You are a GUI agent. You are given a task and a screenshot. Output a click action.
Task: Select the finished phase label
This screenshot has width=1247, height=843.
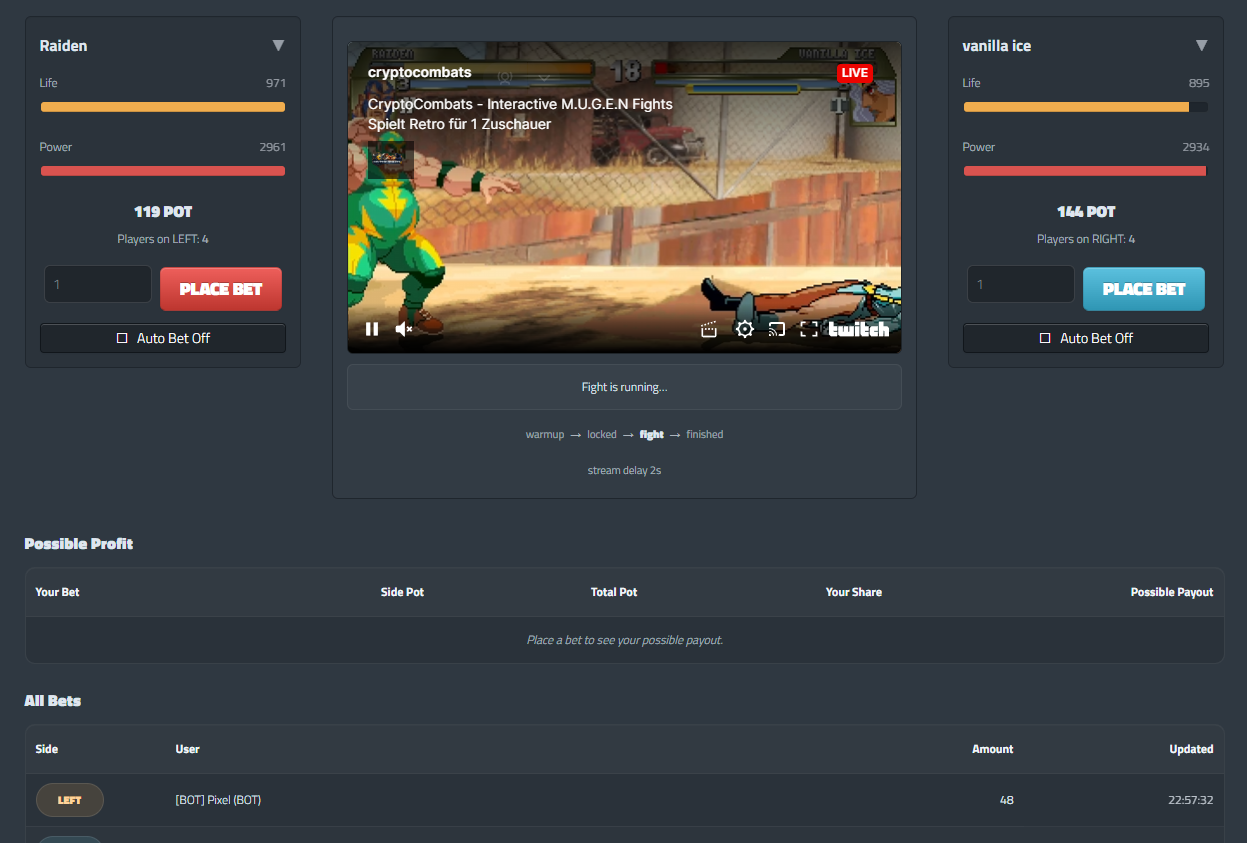click(x=705, y=435)
